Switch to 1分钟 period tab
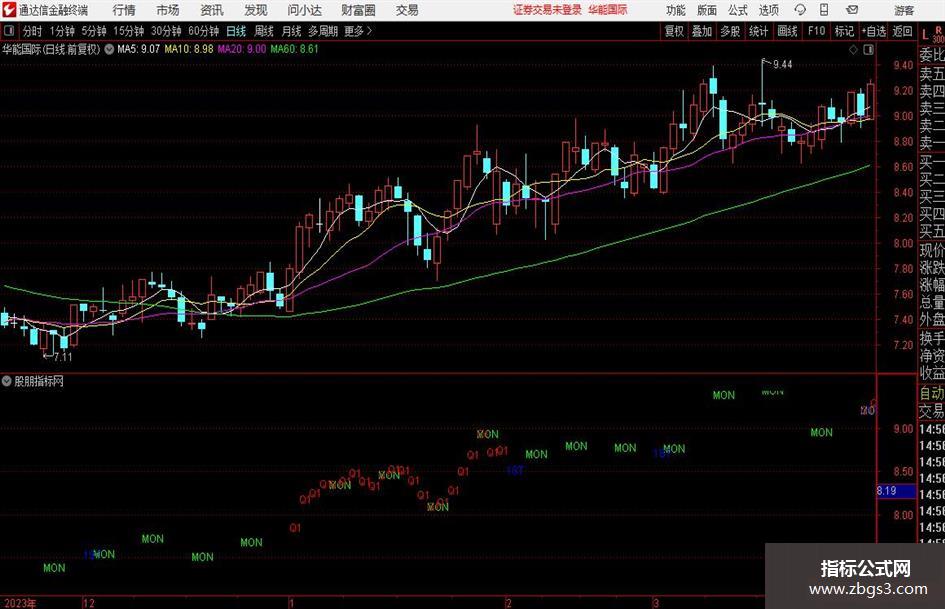945x609 pixels. tap(62, 31)
